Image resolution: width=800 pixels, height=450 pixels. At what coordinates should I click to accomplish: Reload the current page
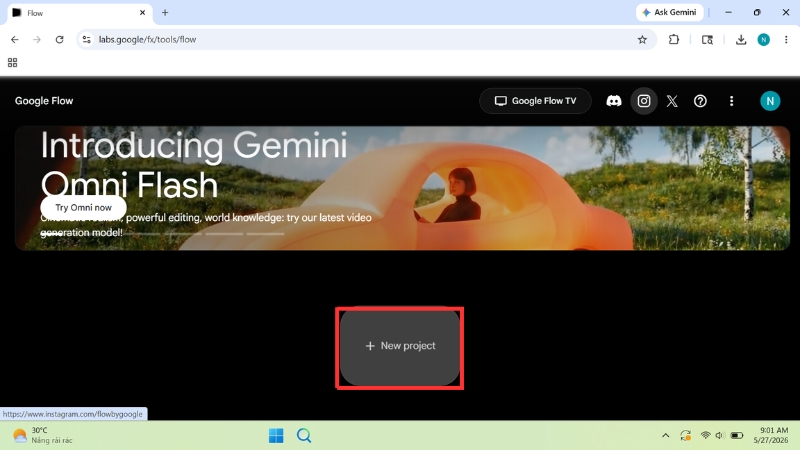pyautogui.click(x=59, y=39)
